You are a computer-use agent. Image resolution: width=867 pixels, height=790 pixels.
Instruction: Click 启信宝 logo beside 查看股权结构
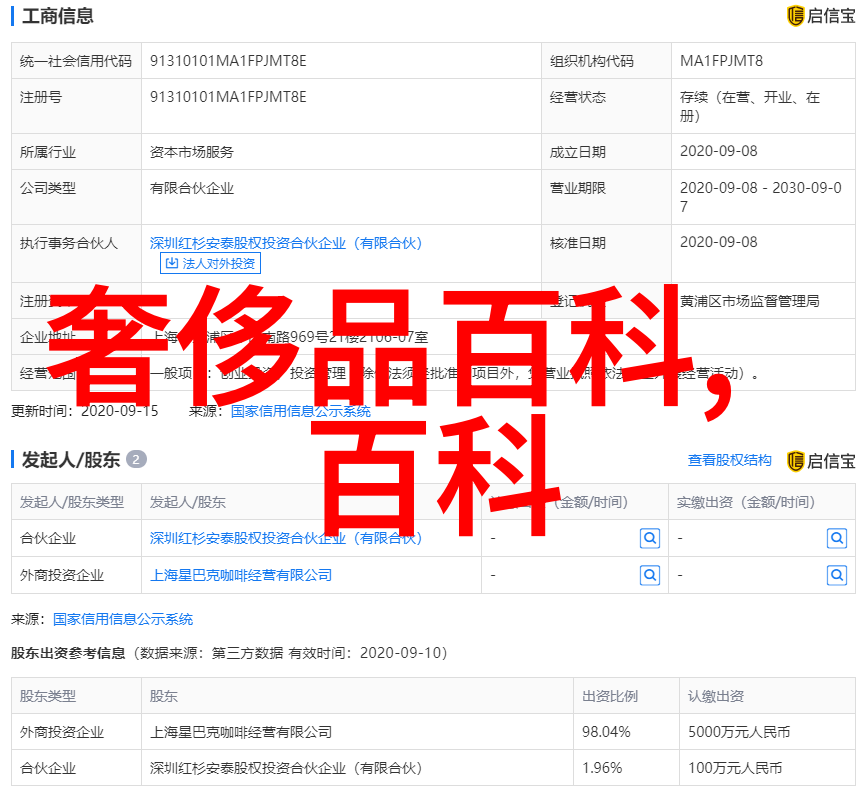coord(821,461)
